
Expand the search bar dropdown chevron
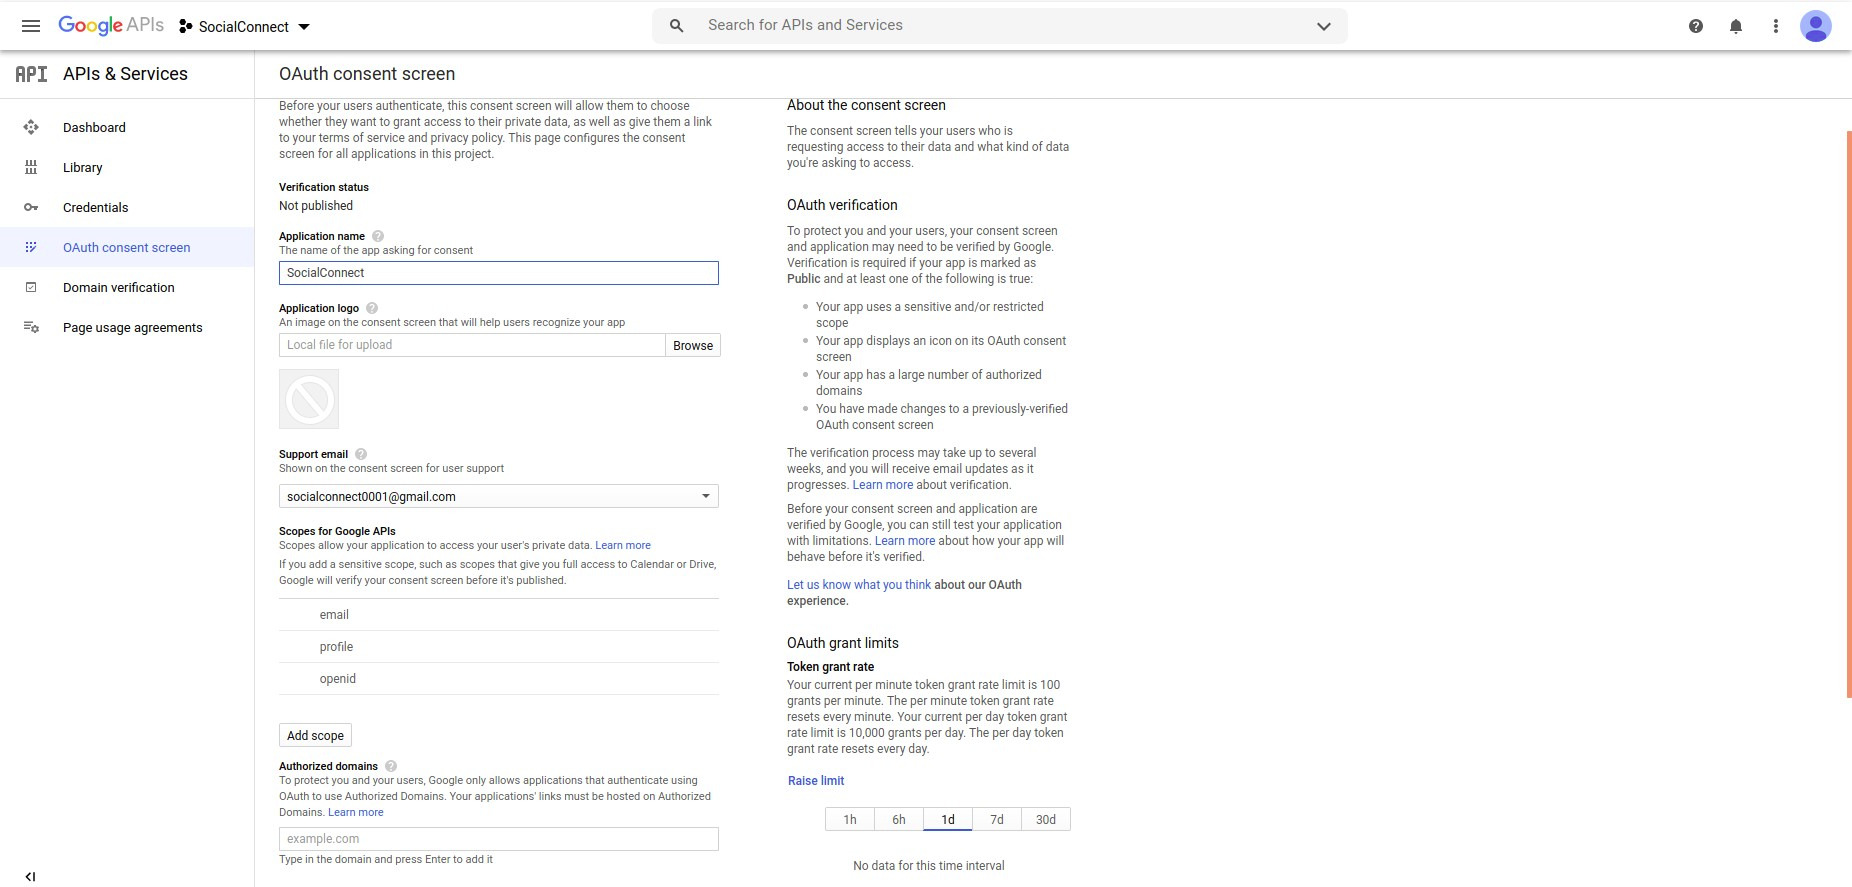[x=1324, y=26]
